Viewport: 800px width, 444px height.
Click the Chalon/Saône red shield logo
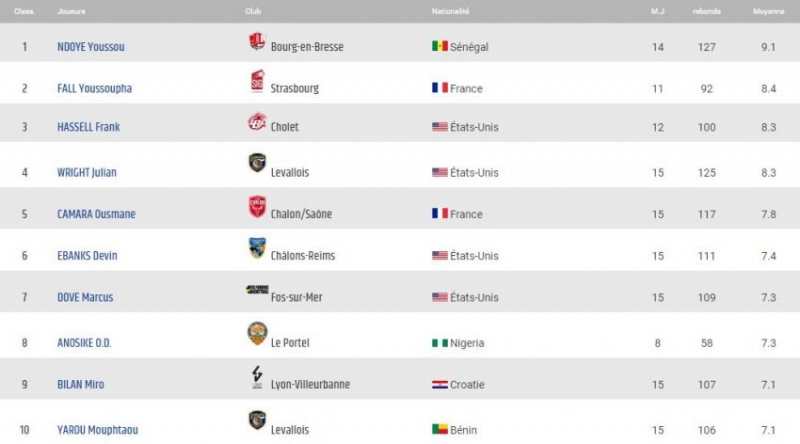coord(257,206)
